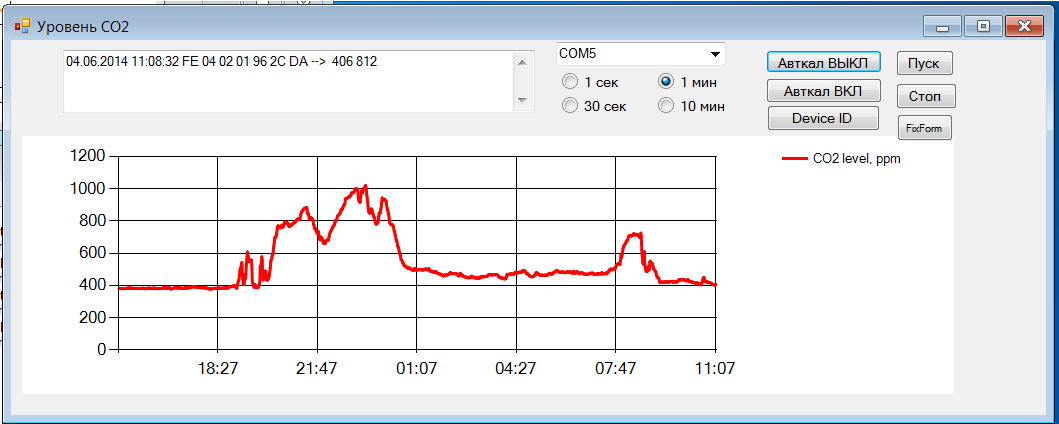Click the 11:07 time axis label

click(715, 369)
